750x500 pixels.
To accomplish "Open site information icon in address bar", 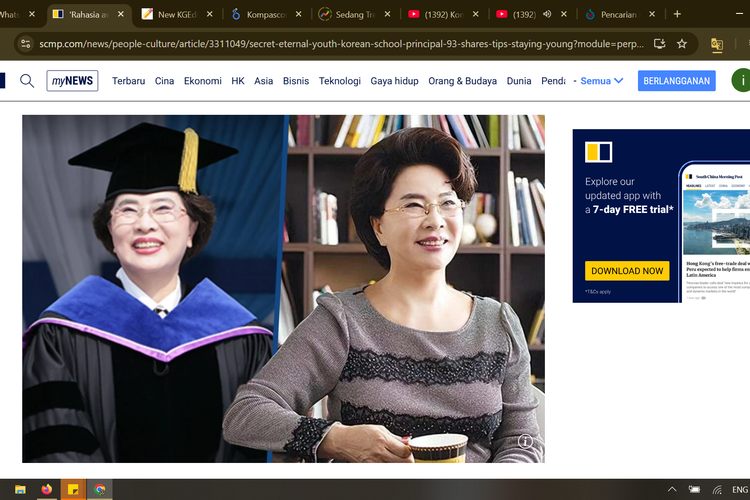I will coord(22,44).
